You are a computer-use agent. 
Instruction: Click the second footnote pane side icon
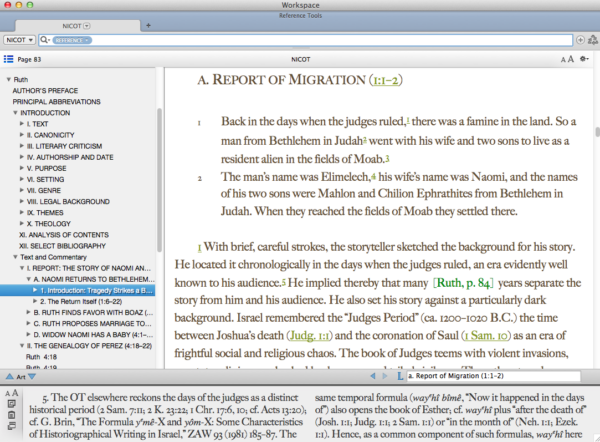coord(11,415)
